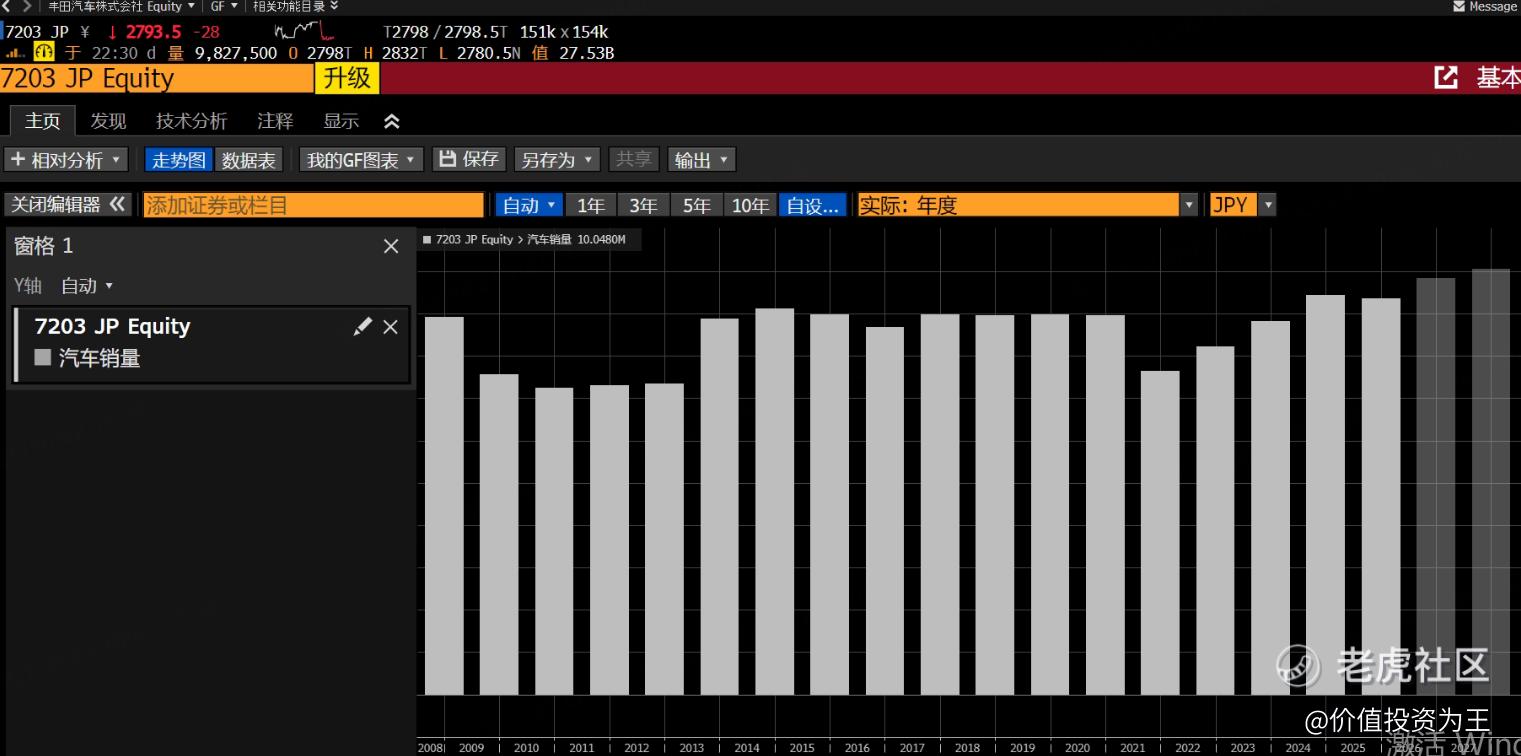1521x756 pixels.
Task: Collapse ribbon with double chevron up icon
Action: click(x=392, y=121)
